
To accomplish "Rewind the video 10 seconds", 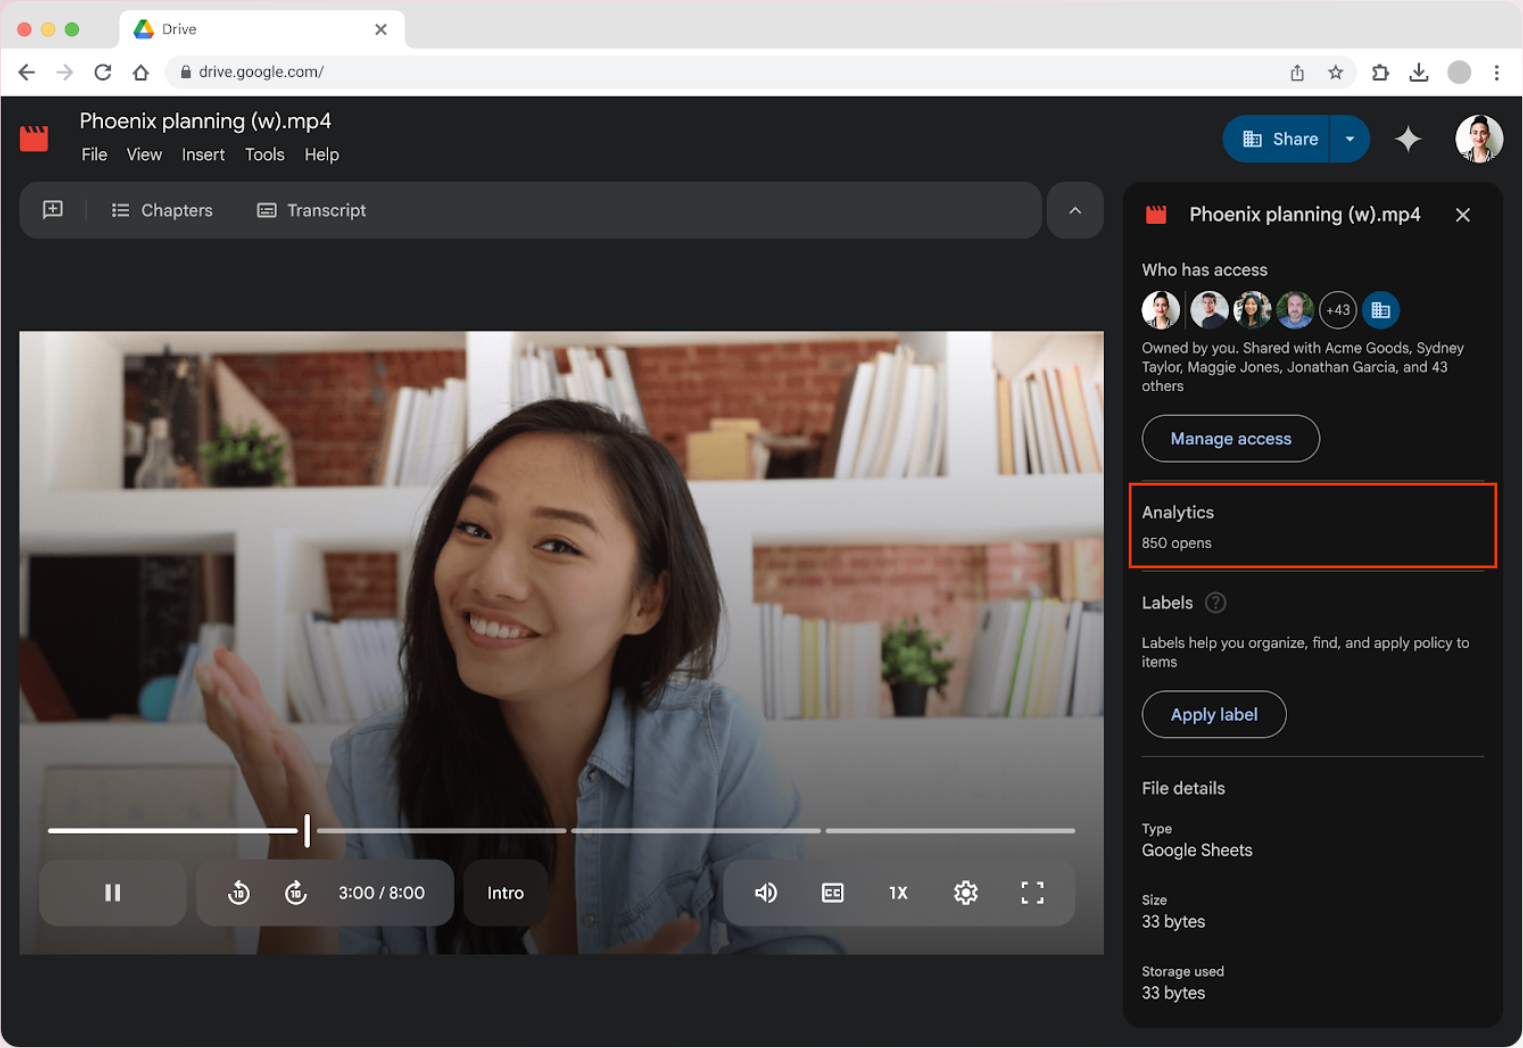I will 239,892.
